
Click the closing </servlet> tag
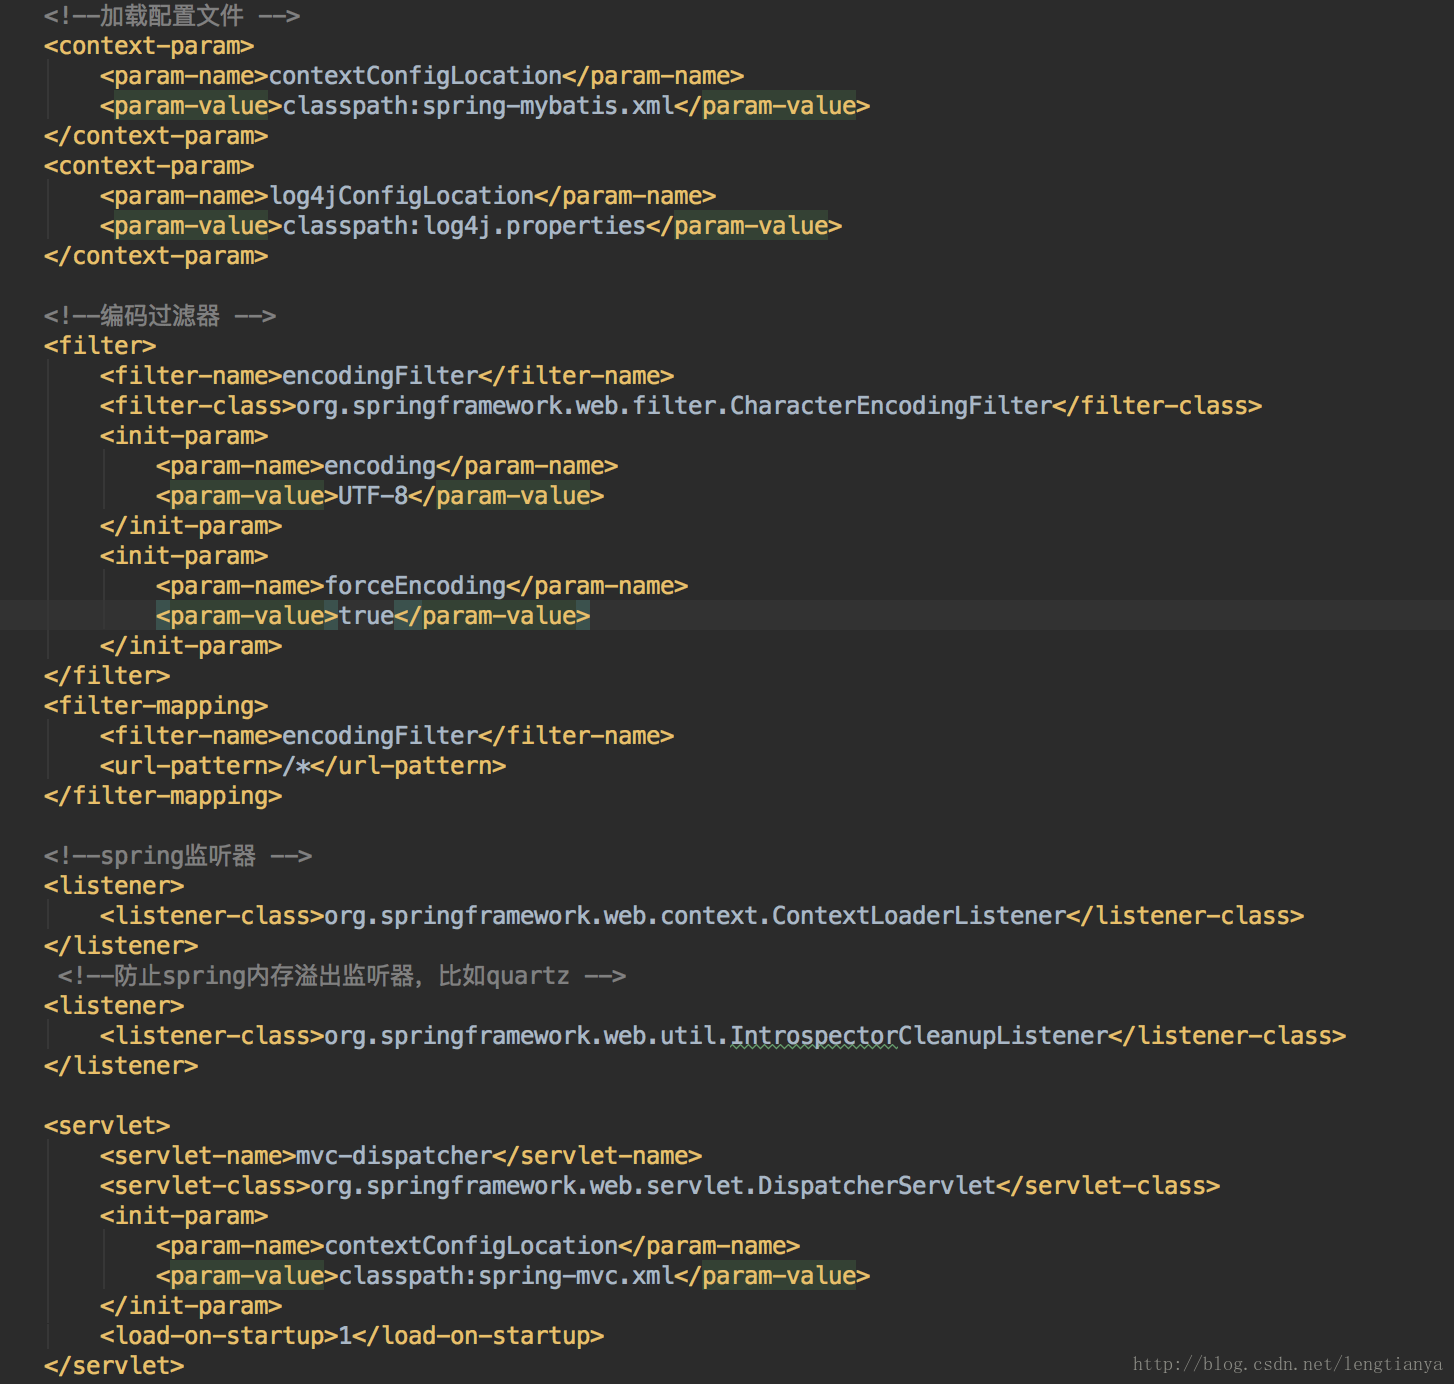(114, 1366)
